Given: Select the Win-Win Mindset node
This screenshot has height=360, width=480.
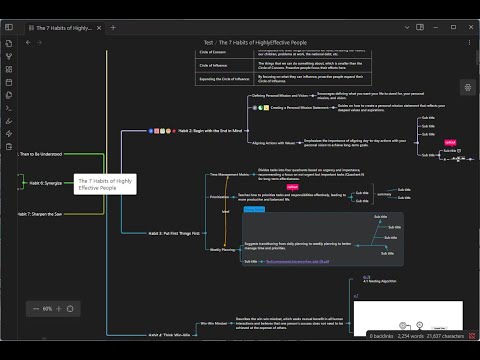Looking at the screenshot, I should tap(214, 323).
